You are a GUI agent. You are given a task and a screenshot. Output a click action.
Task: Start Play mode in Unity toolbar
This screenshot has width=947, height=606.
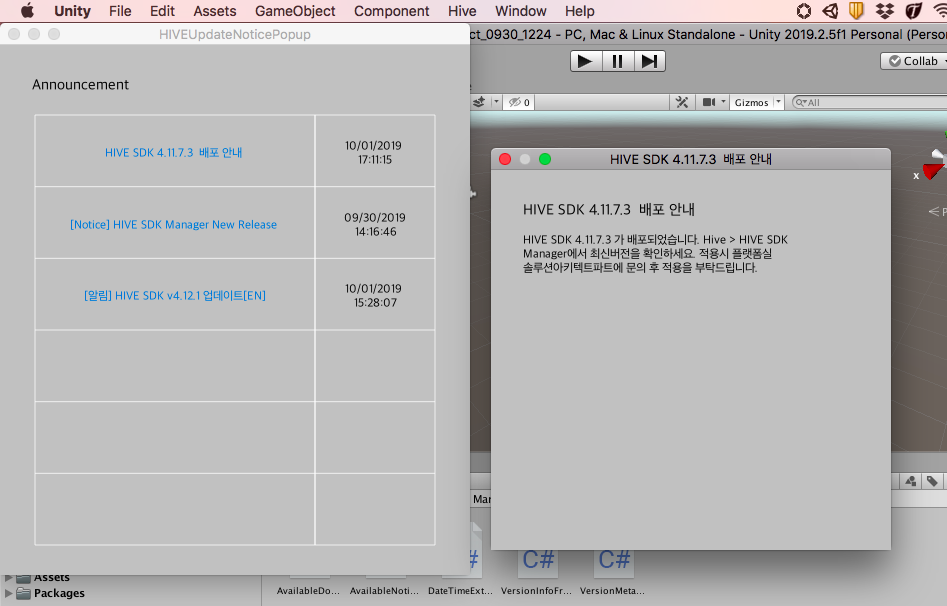[586, 62]
